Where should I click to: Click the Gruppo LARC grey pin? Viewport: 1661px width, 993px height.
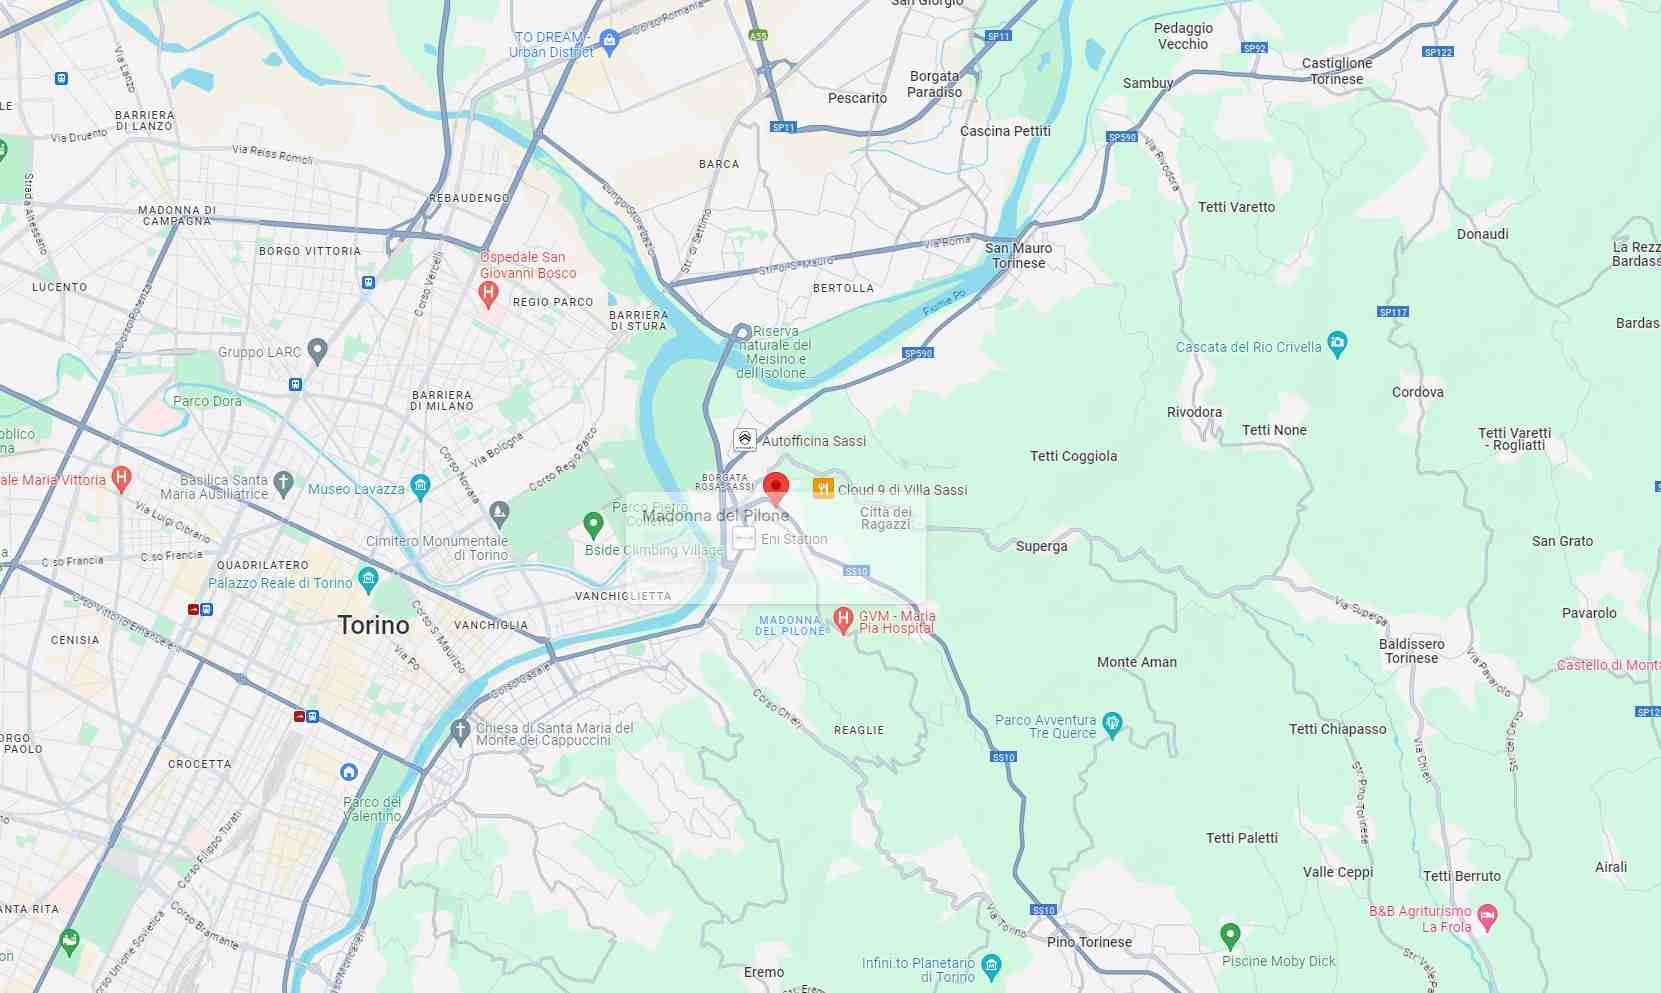tap(317, 351)
